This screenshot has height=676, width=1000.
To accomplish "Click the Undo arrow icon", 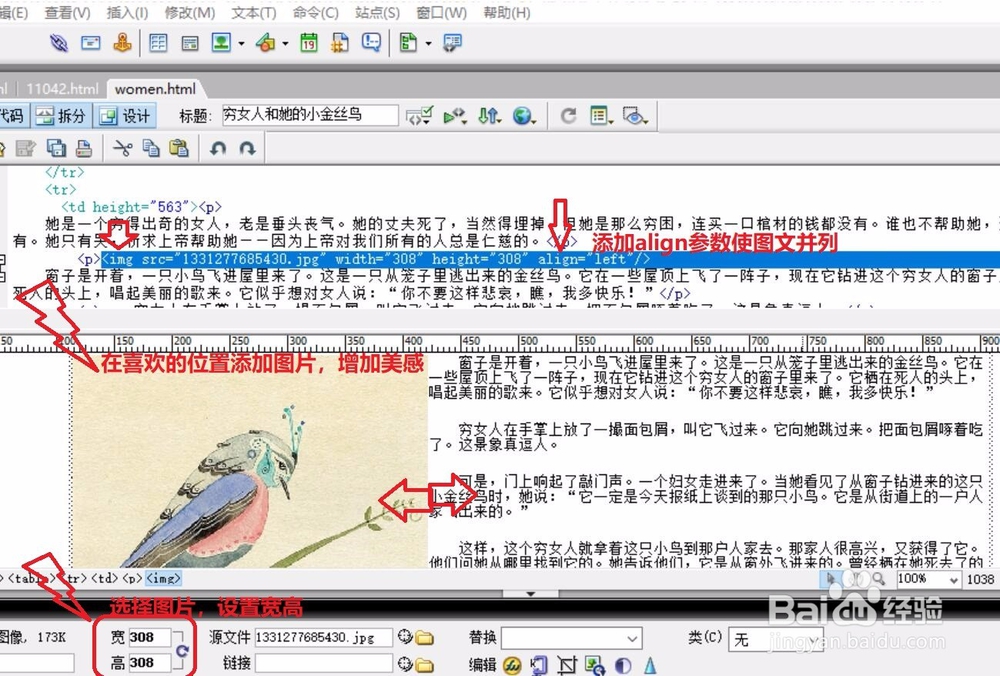I will [218, 149].
